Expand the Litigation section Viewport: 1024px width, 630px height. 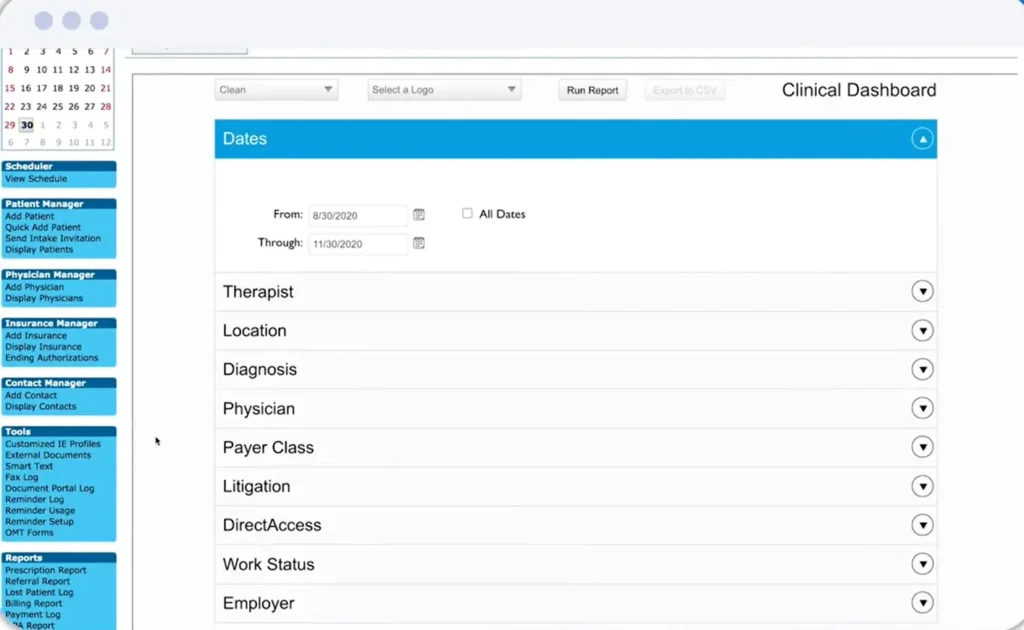coord(922,486)
